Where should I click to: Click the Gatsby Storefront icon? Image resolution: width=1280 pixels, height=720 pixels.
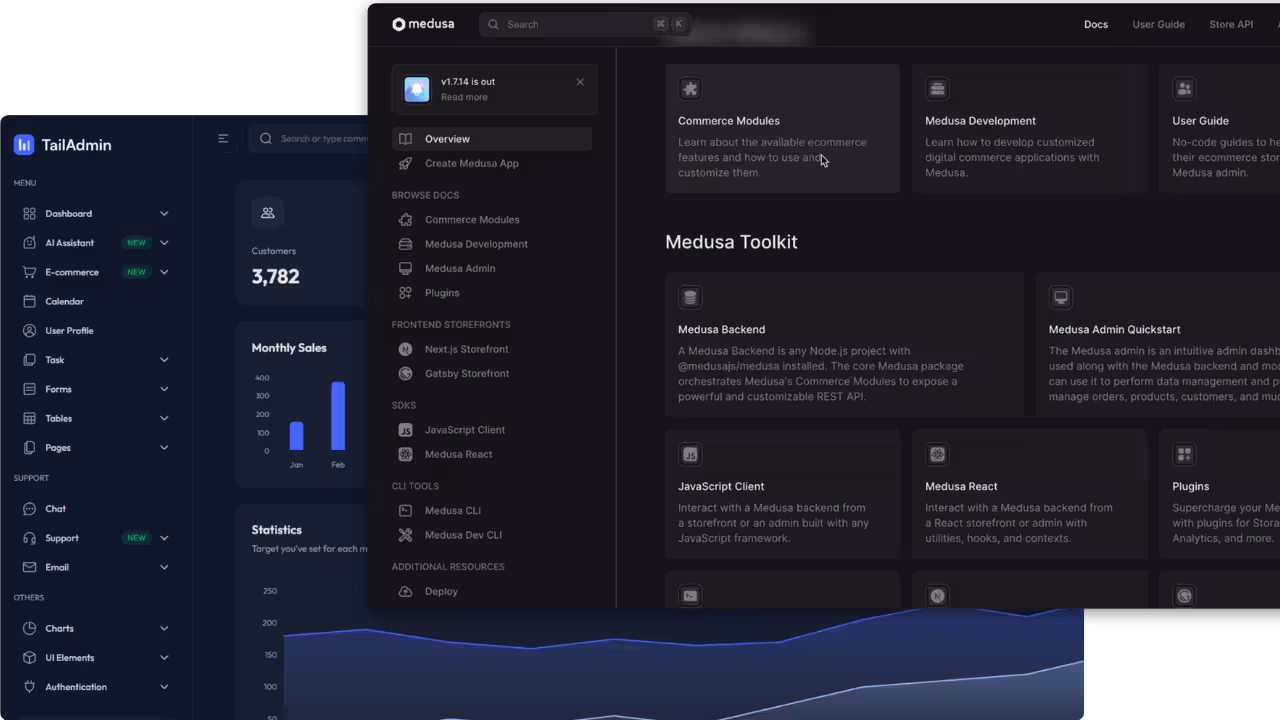click(x=405, y=374)
